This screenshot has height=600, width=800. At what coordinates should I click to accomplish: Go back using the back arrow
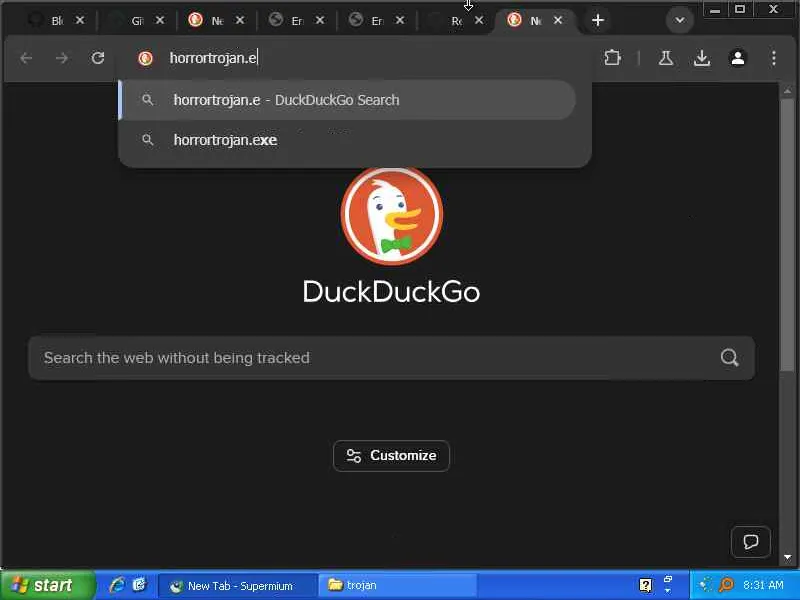tap(26, 58)
